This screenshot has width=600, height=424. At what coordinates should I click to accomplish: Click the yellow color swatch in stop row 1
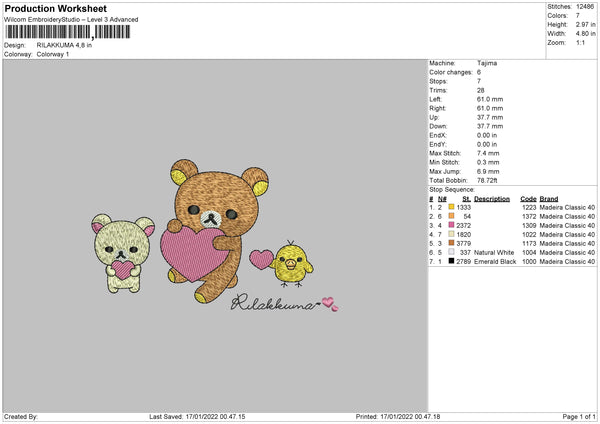451,207
